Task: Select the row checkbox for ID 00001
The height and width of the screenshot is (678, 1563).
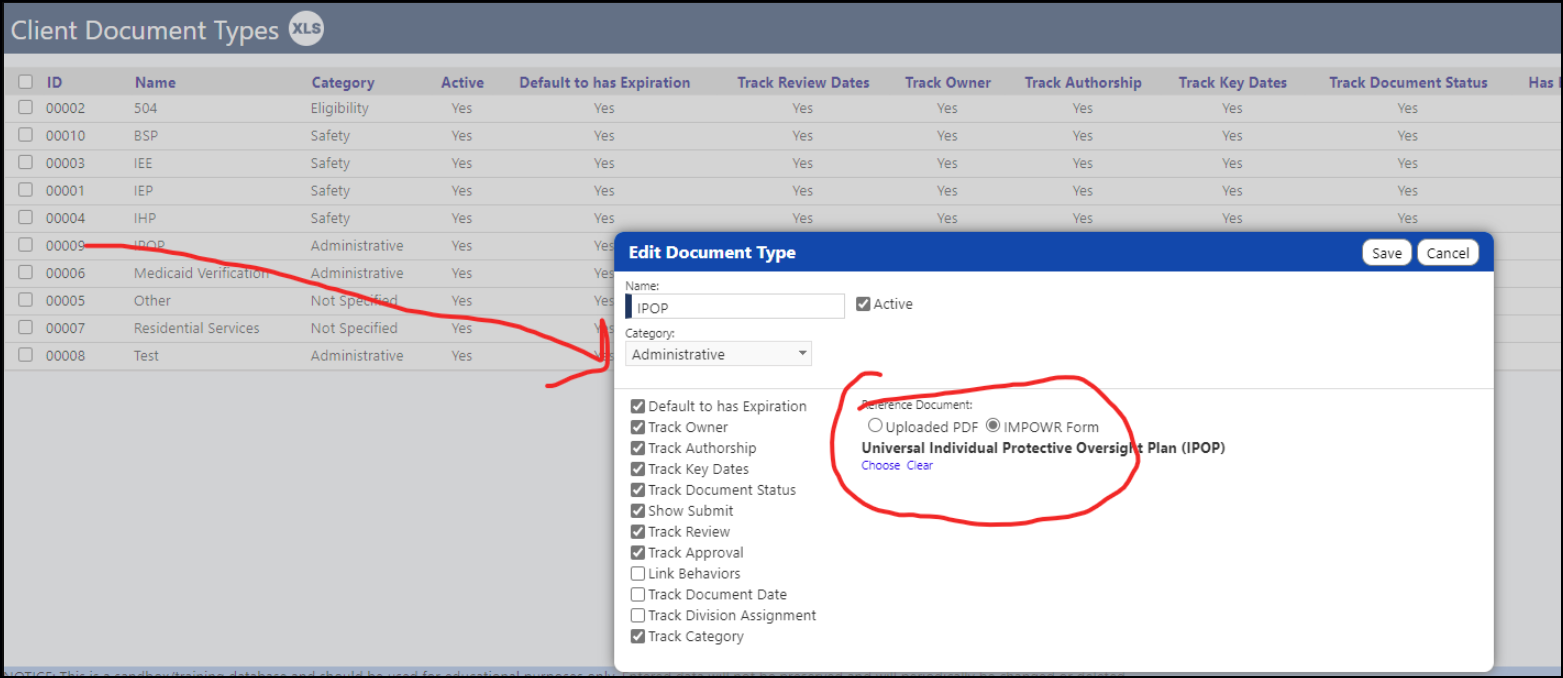Action: pyautogui.click(x=25, y=190)
